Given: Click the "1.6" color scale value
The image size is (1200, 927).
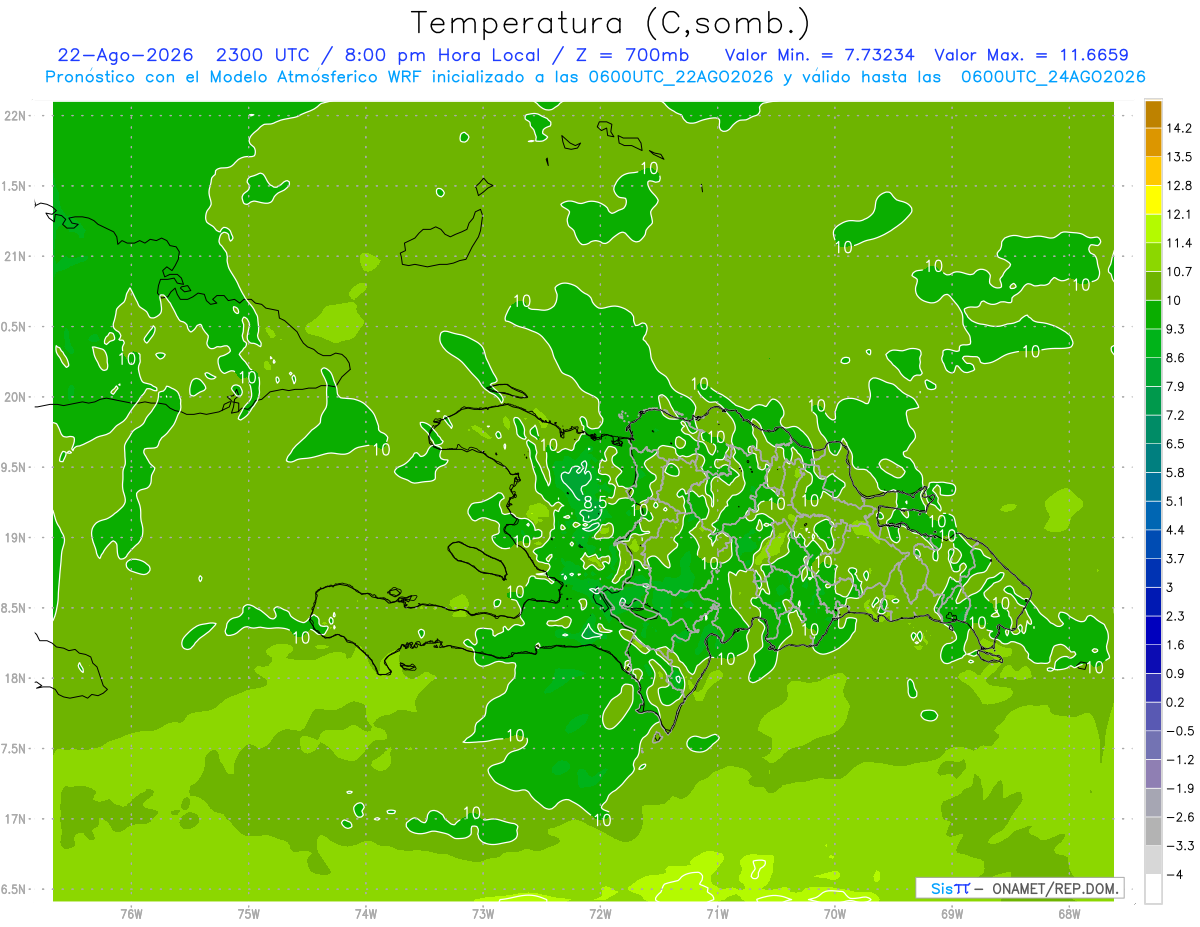Looking at the screenshot, I should tap(1176, 645).
